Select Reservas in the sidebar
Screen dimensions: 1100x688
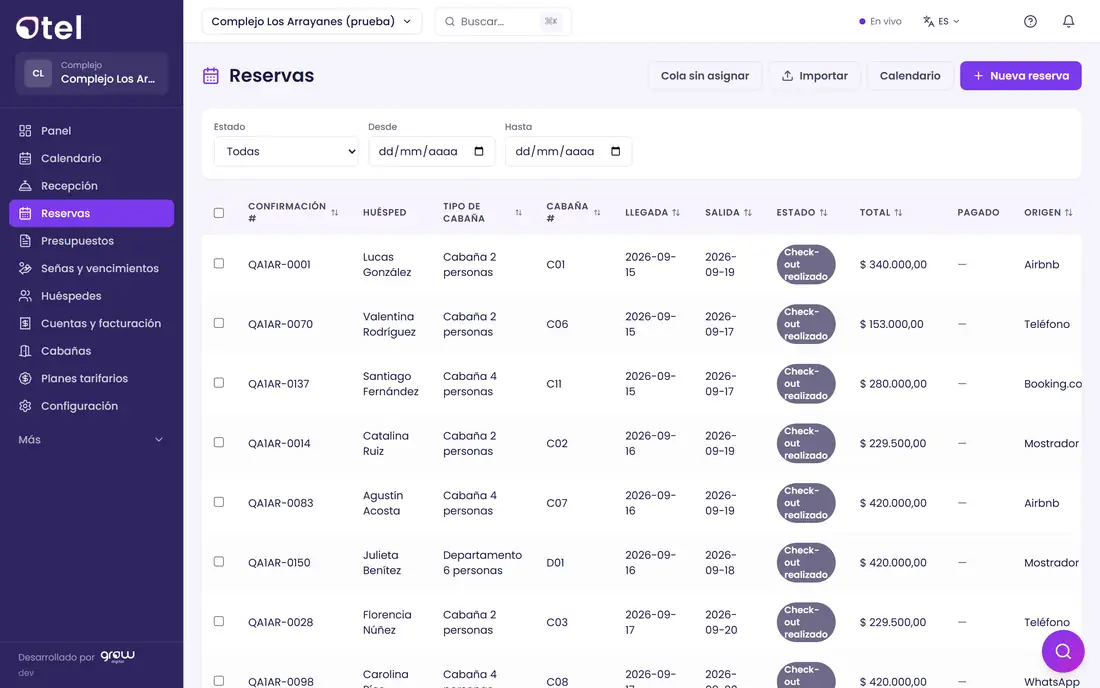click(x=91, y=213)
